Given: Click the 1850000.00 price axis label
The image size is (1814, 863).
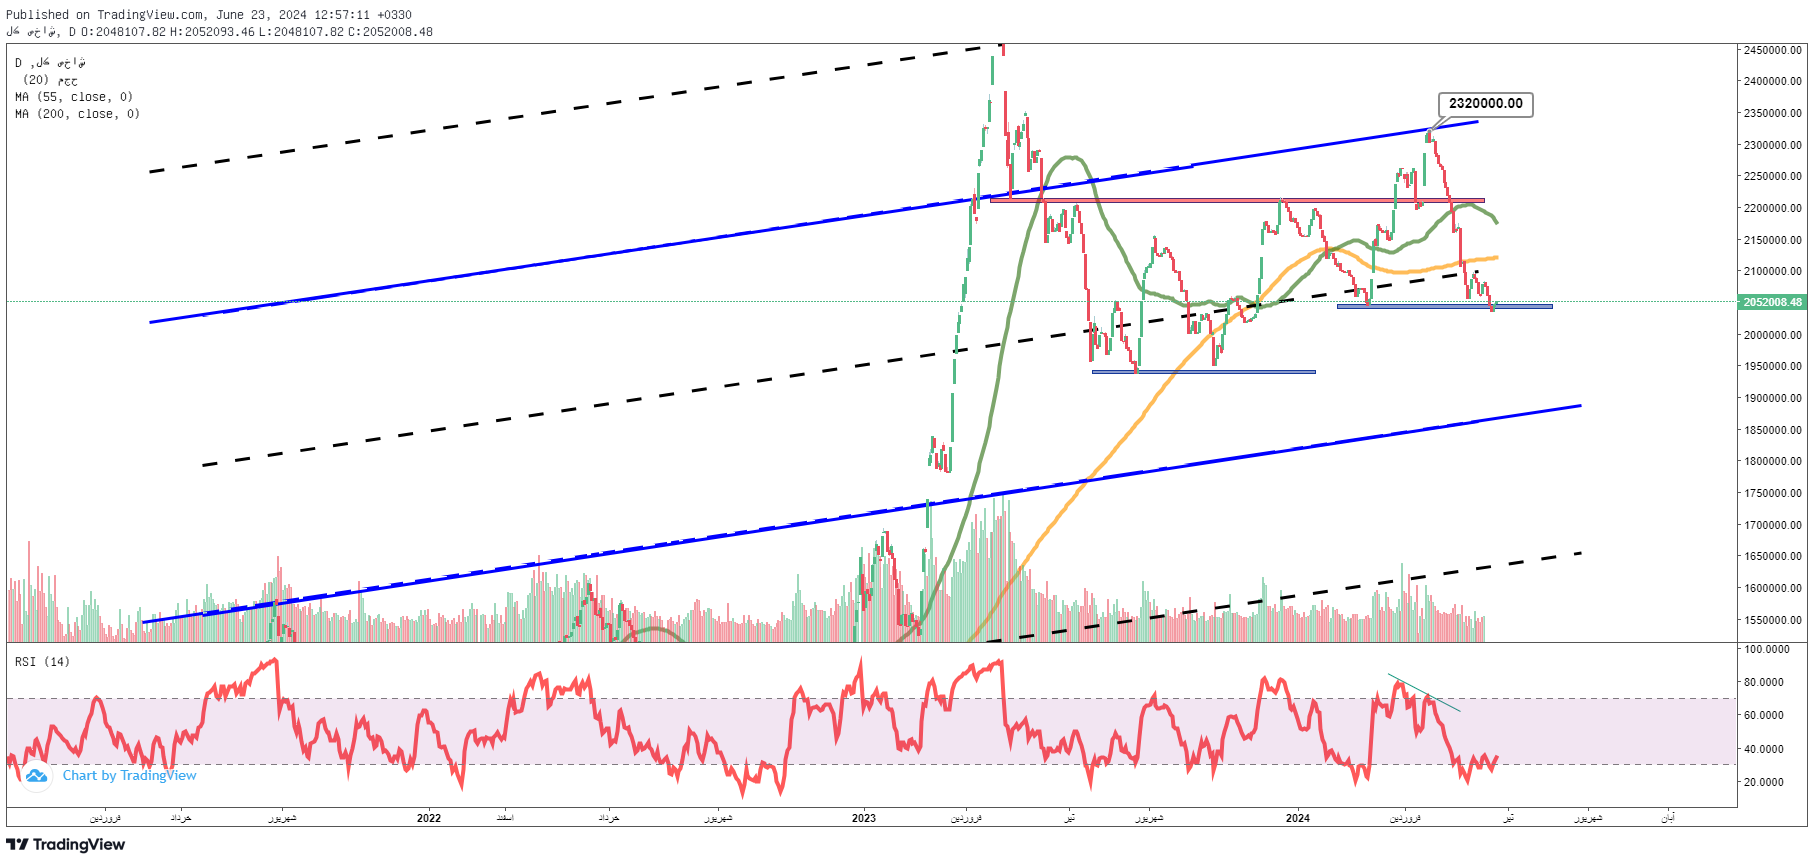Looking at the screenshot, I should 1773,430.
